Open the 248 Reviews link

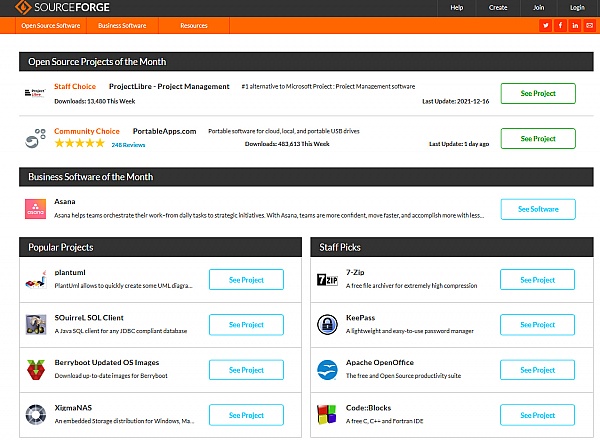[x=130, y=144]
